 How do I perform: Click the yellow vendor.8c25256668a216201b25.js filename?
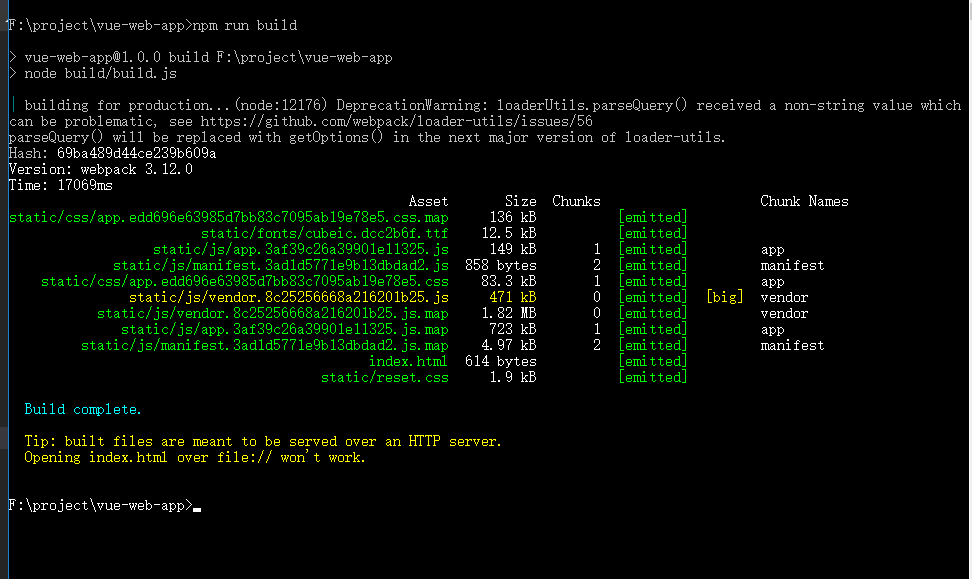(x=289, y=298)
